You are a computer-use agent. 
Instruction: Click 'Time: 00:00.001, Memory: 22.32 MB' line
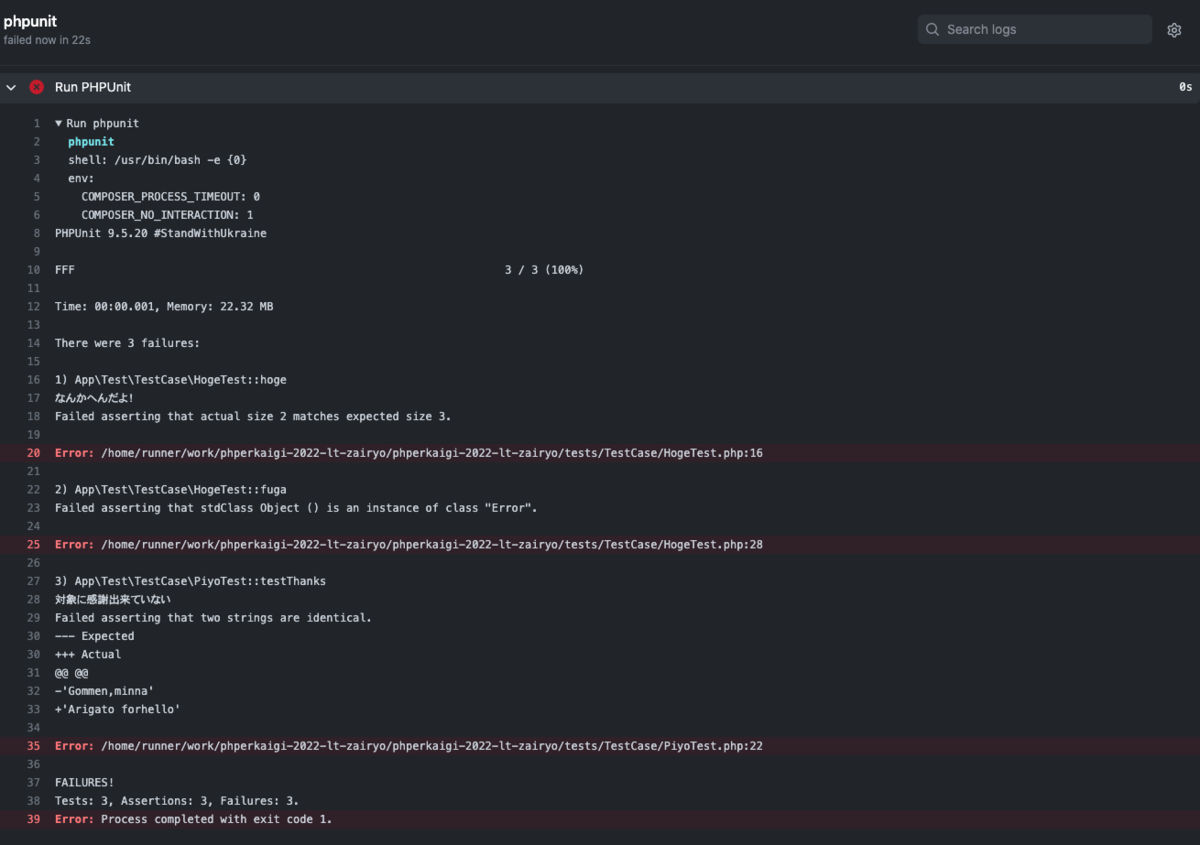pos(164,307)
